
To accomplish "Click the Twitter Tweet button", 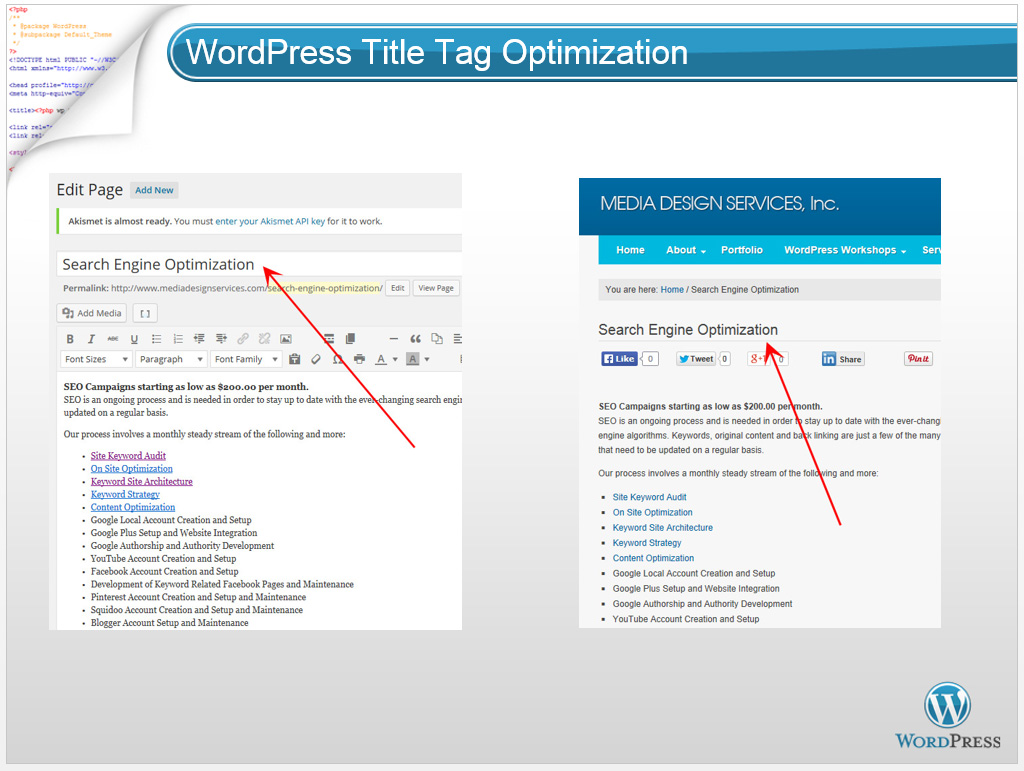I will tap(696, 358).
